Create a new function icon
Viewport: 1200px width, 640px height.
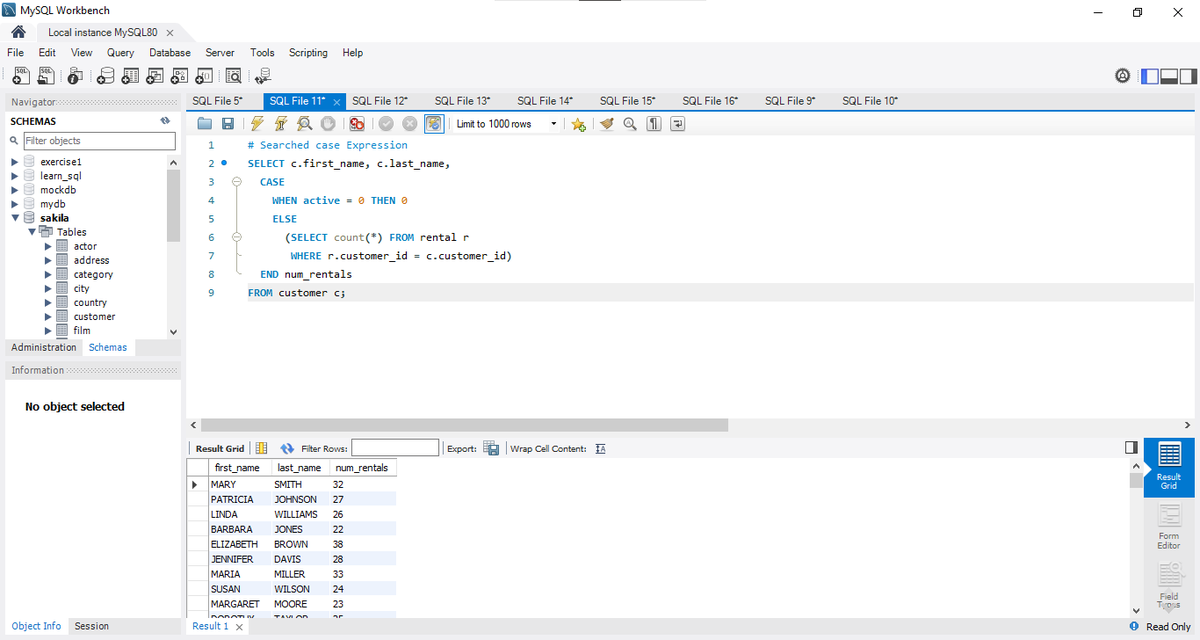(x=204, y=76)
